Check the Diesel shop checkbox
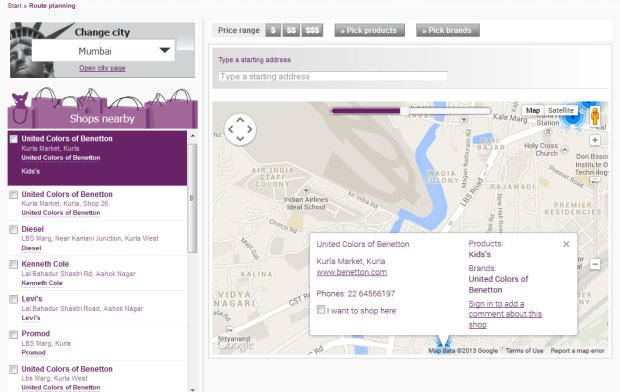620x392 pixels. coord(13,229)
